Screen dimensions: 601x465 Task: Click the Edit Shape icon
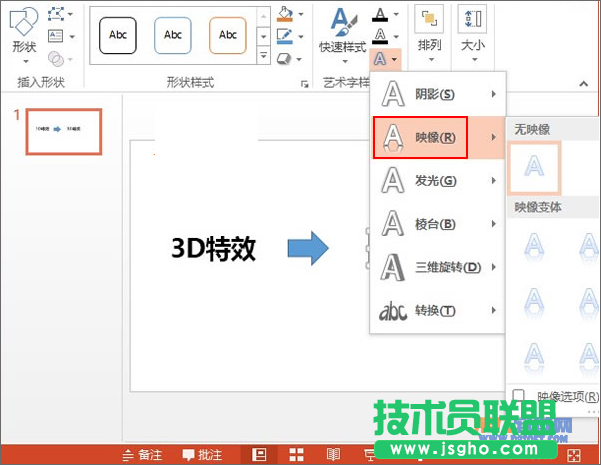(x=56, y=14)
